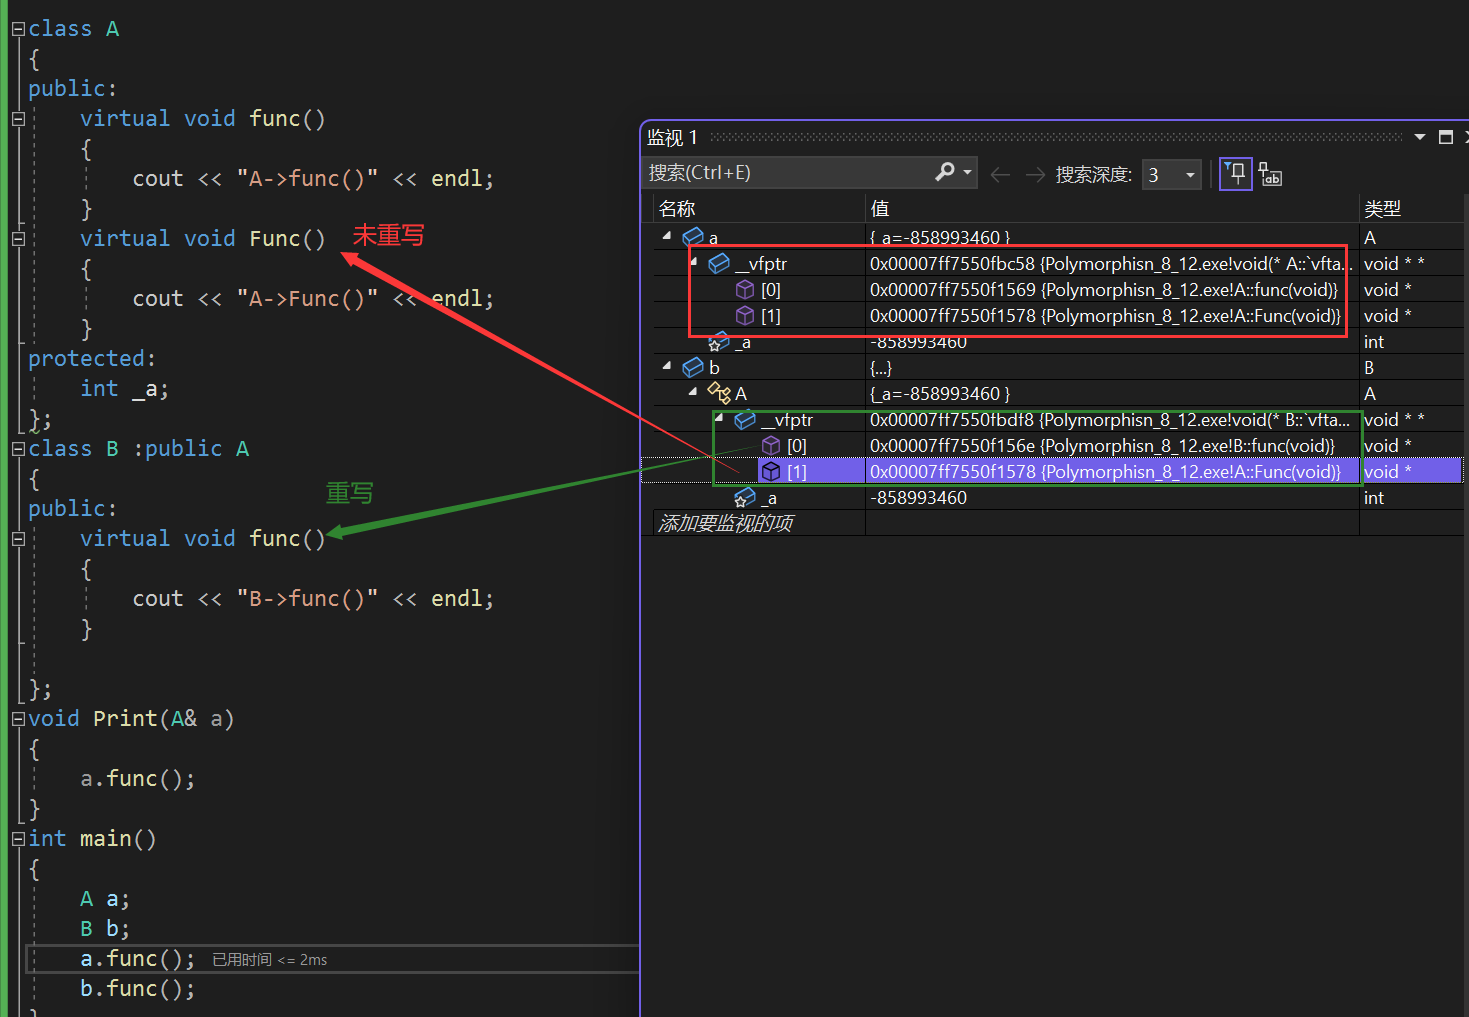1469x1017 pixels.
Task: Click the purple cube of A::func [0] entry
Action: pos(745,289)
